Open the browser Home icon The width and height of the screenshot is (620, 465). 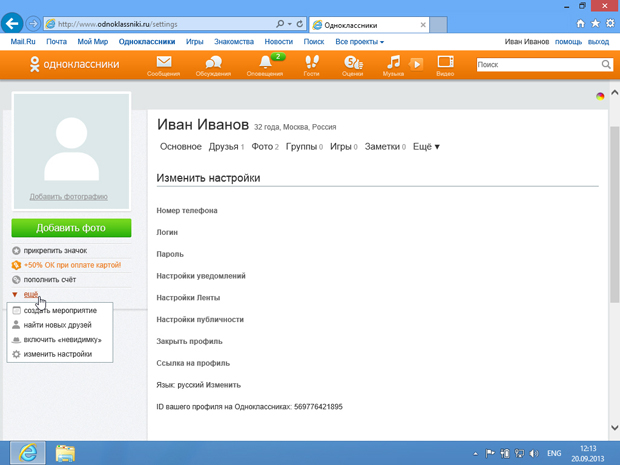click(x=580, y=24)
